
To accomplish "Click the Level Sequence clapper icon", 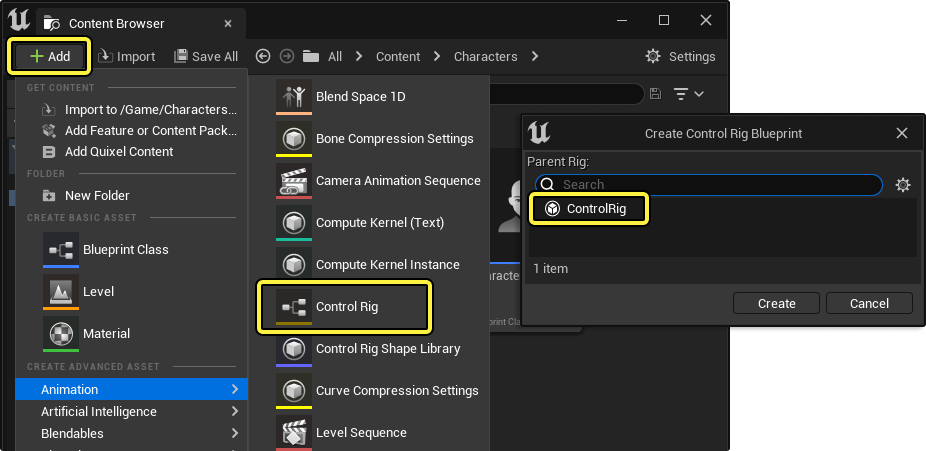I will (294, 433).
